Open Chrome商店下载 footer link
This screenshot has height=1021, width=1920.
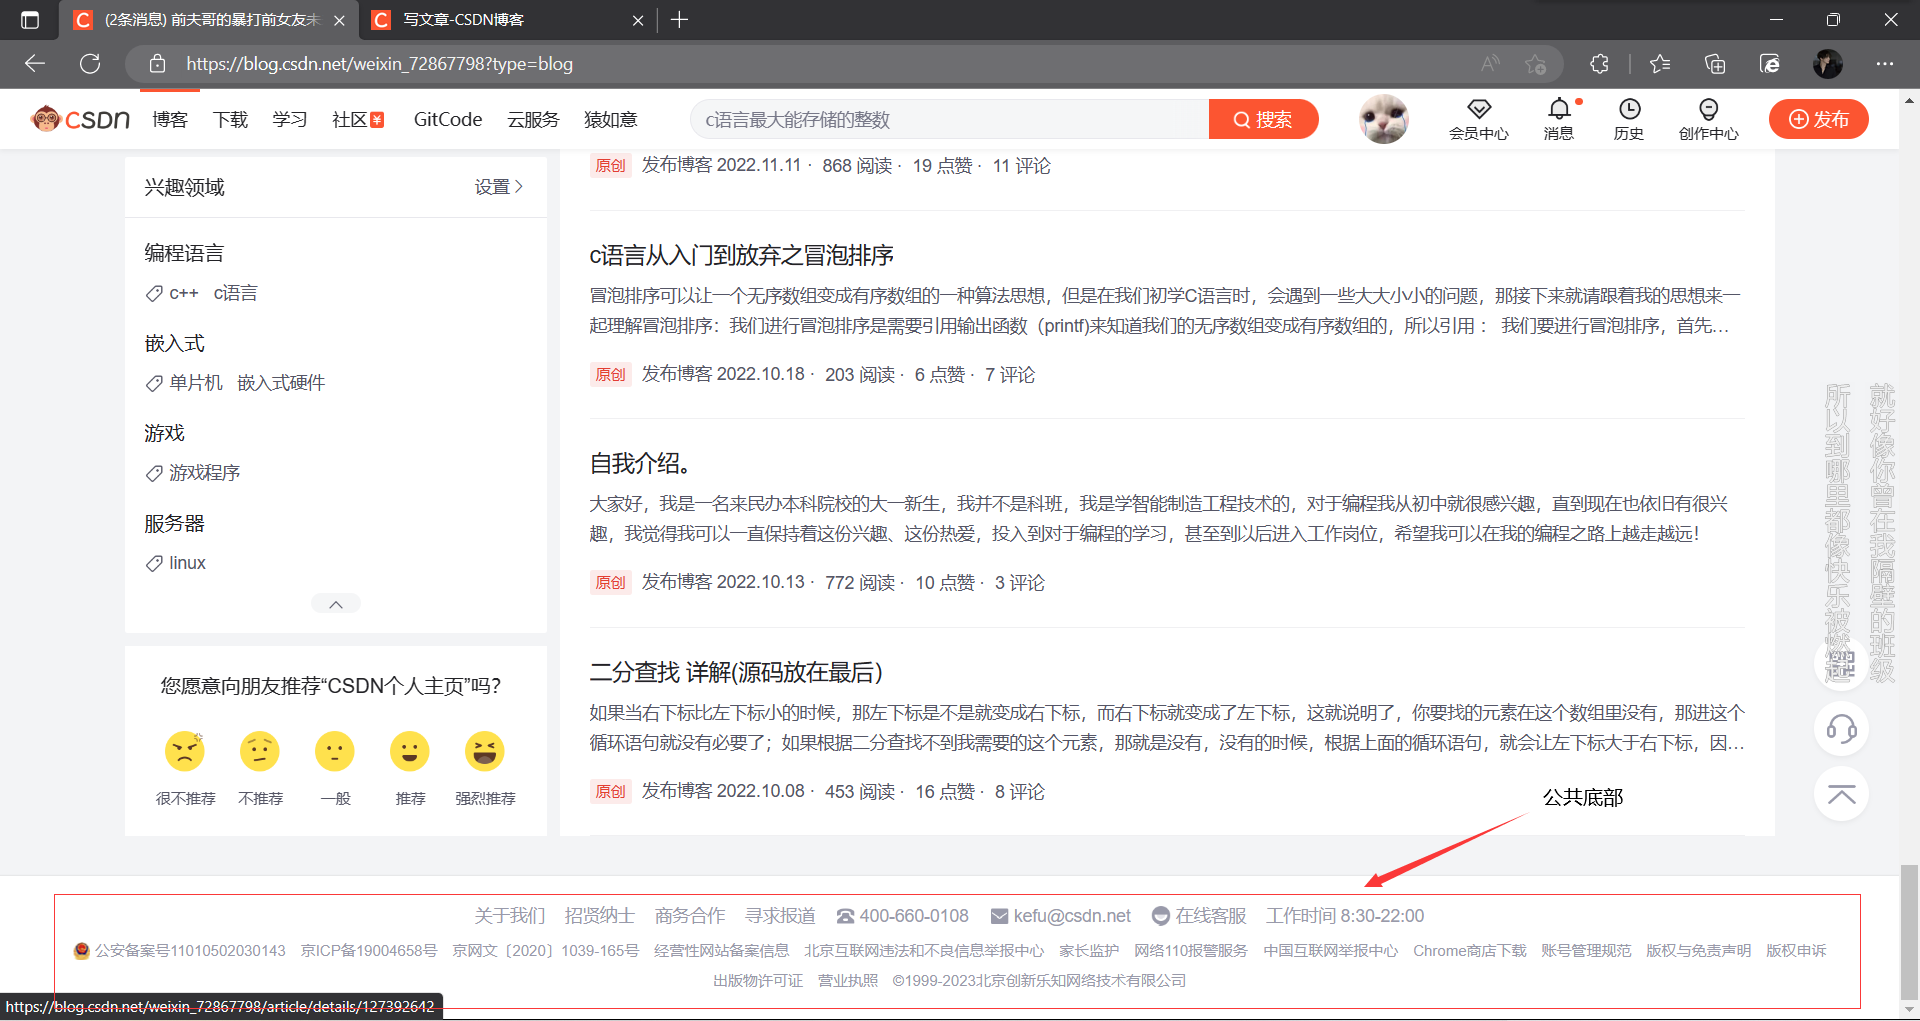(1469, 951)
